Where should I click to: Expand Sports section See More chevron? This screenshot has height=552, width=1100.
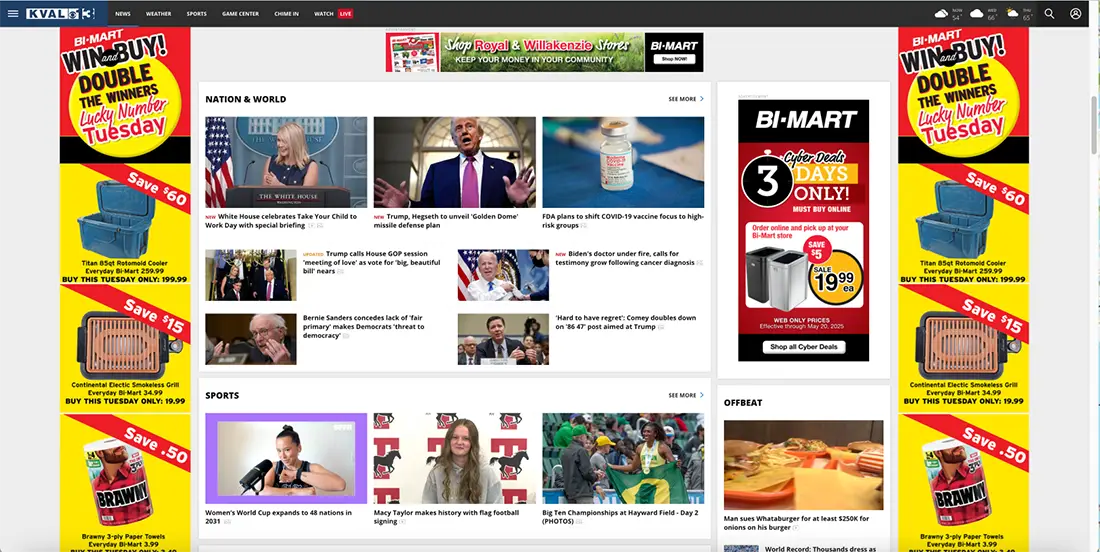click(702, 395)
